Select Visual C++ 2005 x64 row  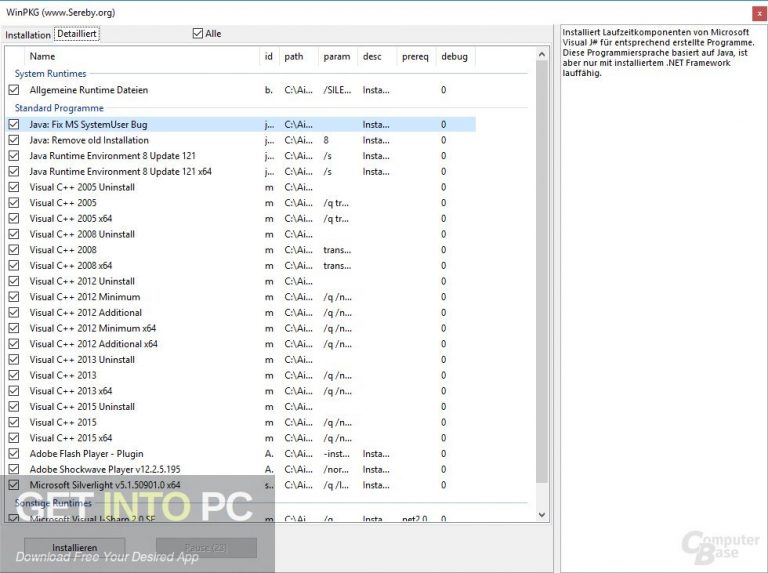pos(240,218)
